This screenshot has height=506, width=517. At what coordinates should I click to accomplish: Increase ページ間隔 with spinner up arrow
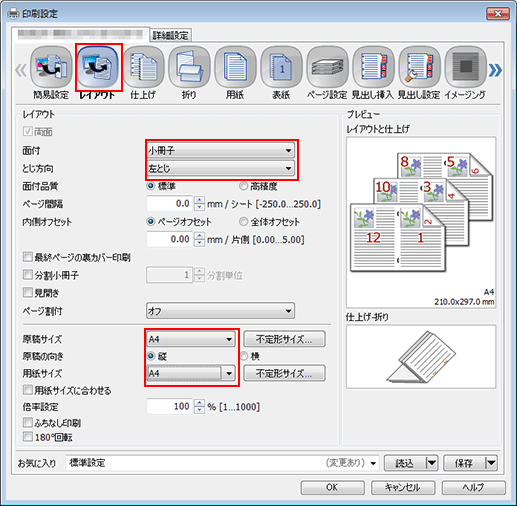coord(199,200)
